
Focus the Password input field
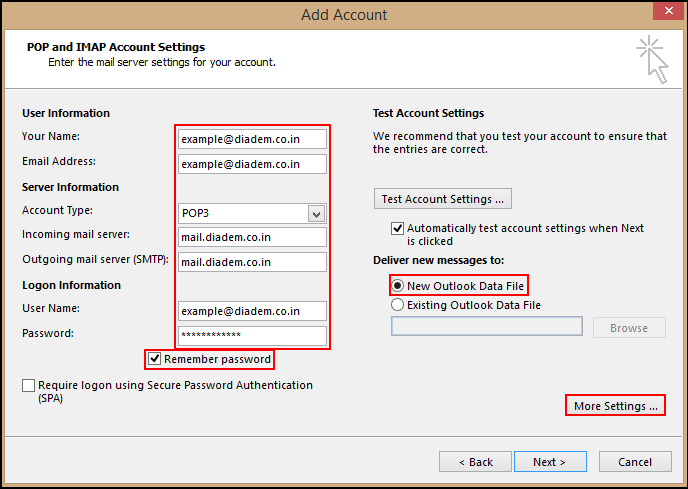(252, 336)
